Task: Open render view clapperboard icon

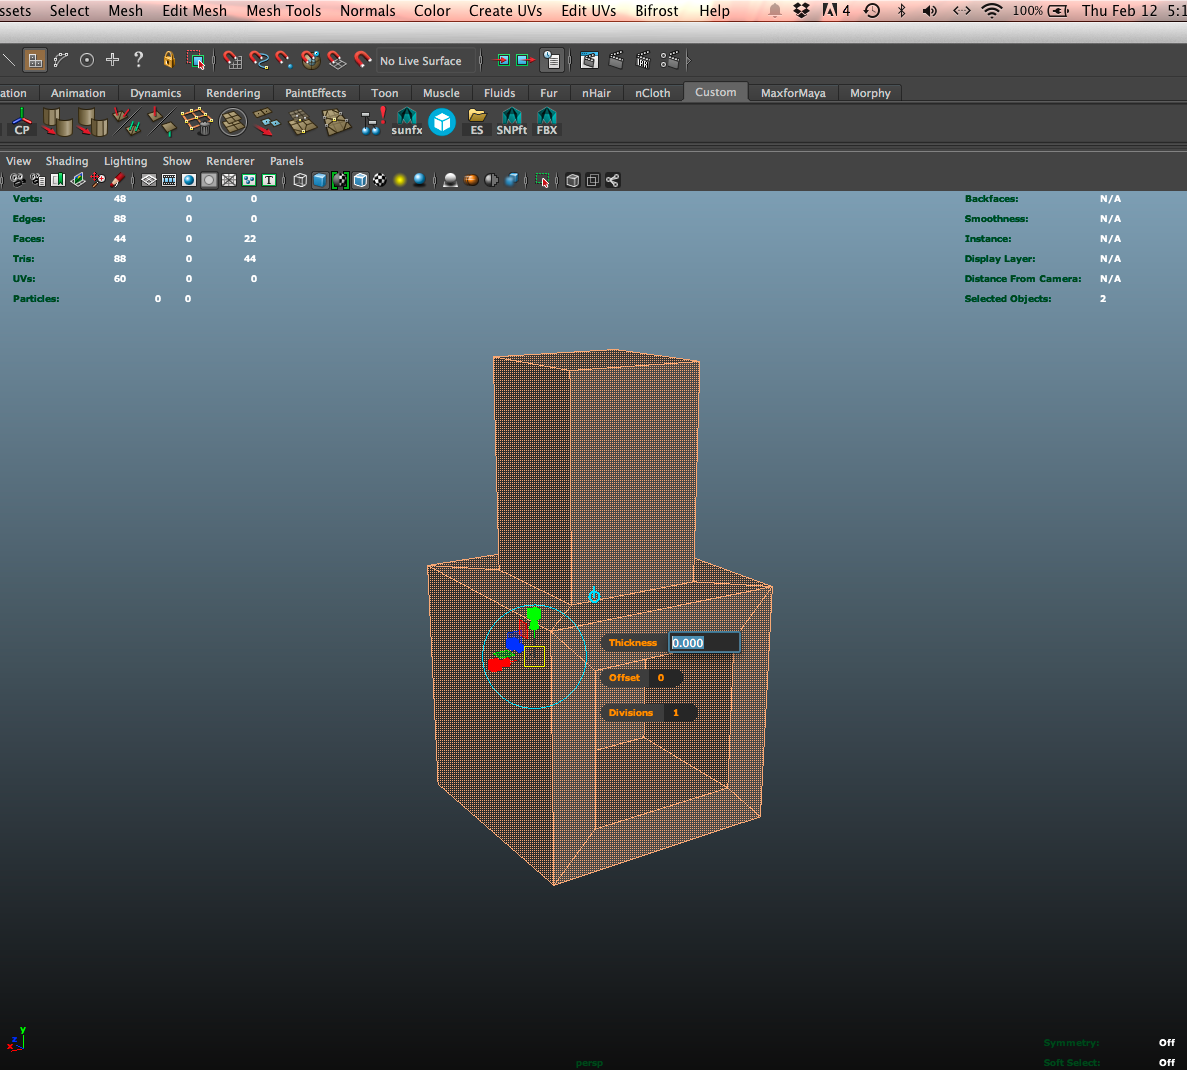Action: coord(590,61)
